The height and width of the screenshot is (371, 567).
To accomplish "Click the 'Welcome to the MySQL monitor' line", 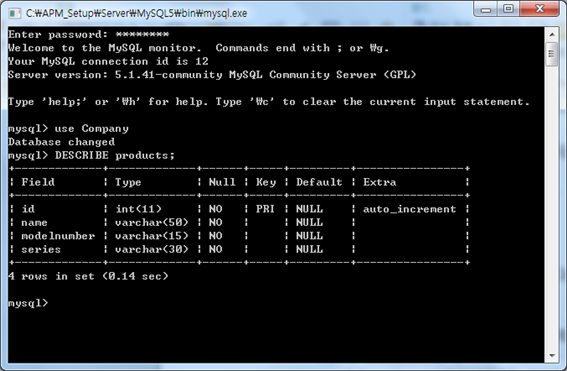I will click(199, 48).
